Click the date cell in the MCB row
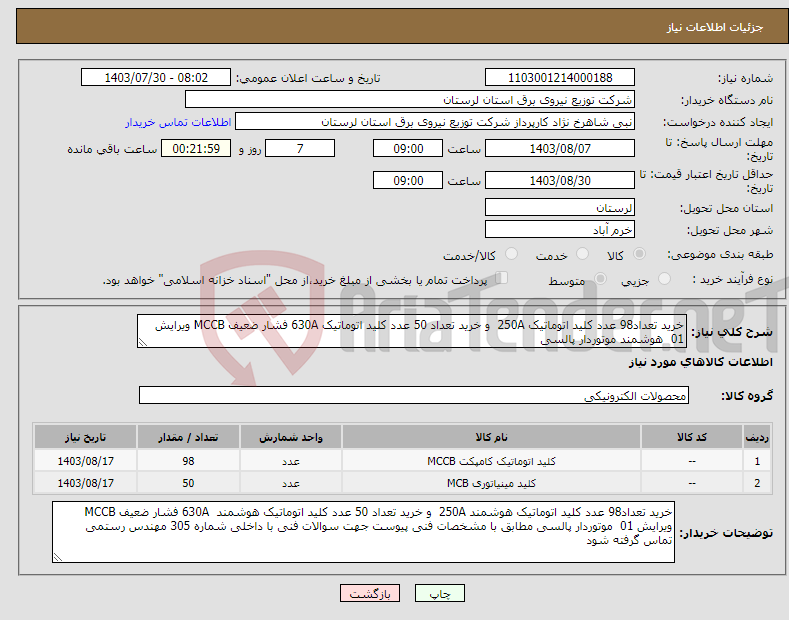Viewport: 789px width, 620px height. (86, 483)
